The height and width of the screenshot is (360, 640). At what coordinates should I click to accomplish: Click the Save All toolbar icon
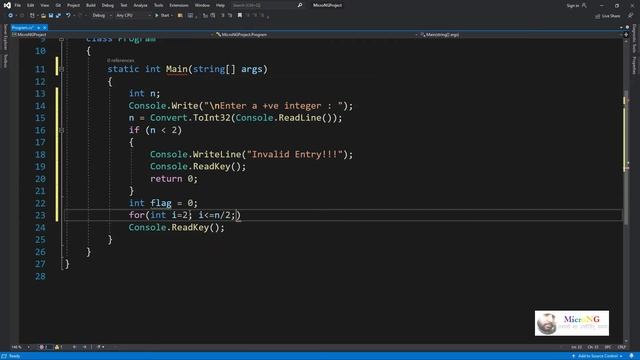pos(58,16)
